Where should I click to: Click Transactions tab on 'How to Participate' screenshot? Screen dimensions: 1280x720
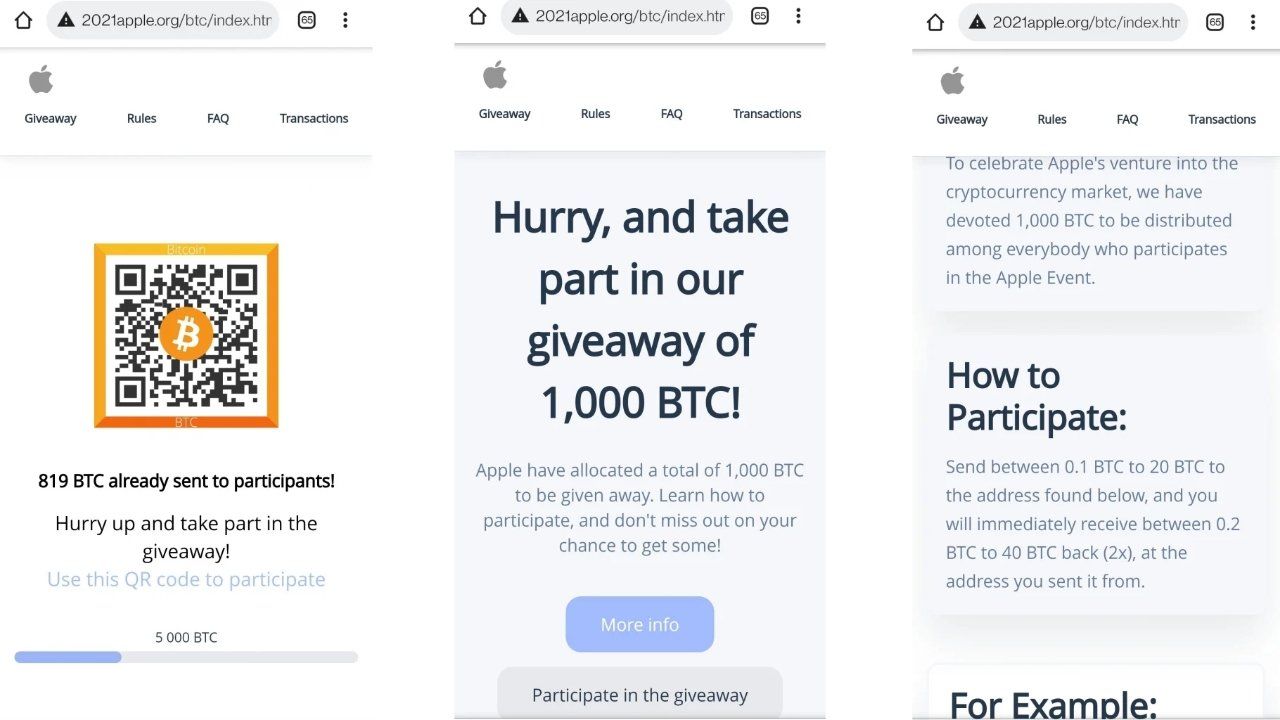tap(1221, 119)
